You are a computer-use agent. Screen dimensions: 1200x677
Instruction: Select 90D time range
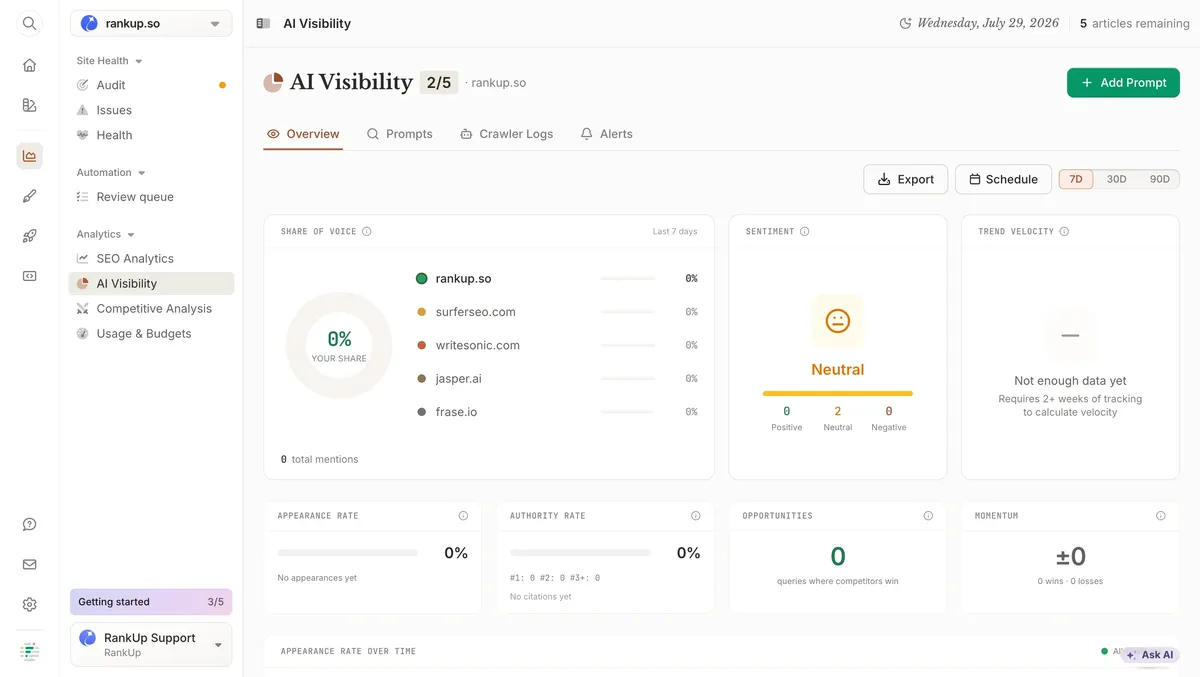pos(1159,179)
